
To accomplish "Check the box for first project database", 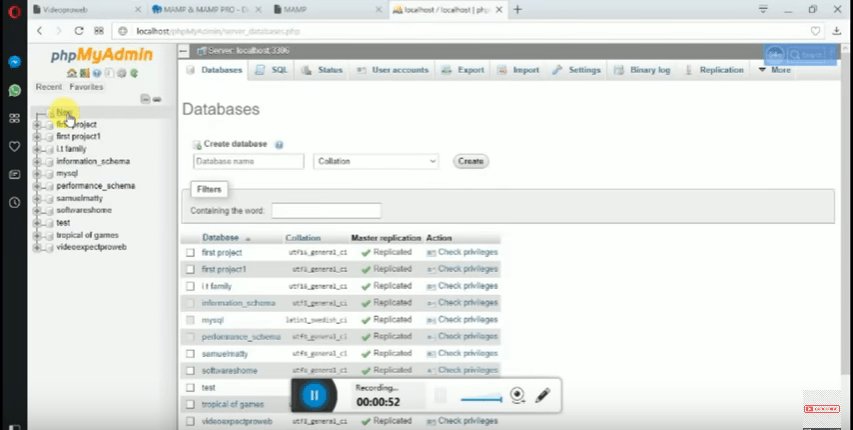I will click(x=190, y=253).
